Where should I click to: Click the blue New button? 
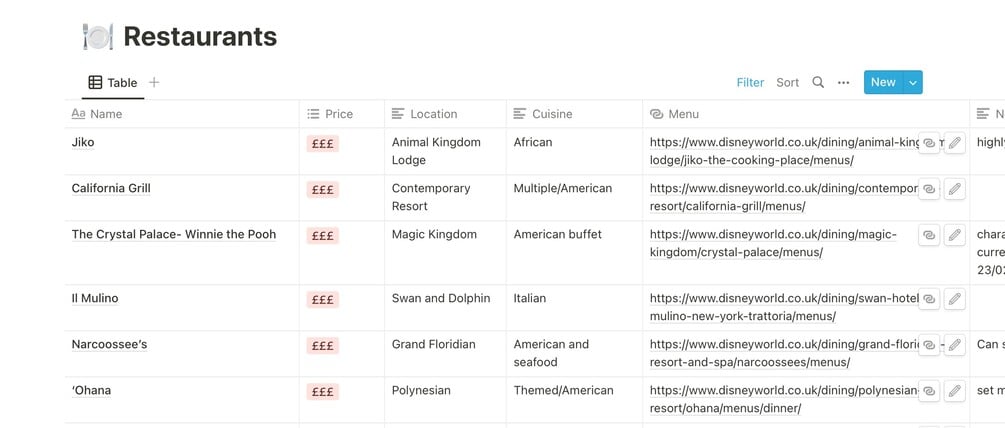pyautogui.click(x=882, y=83)
